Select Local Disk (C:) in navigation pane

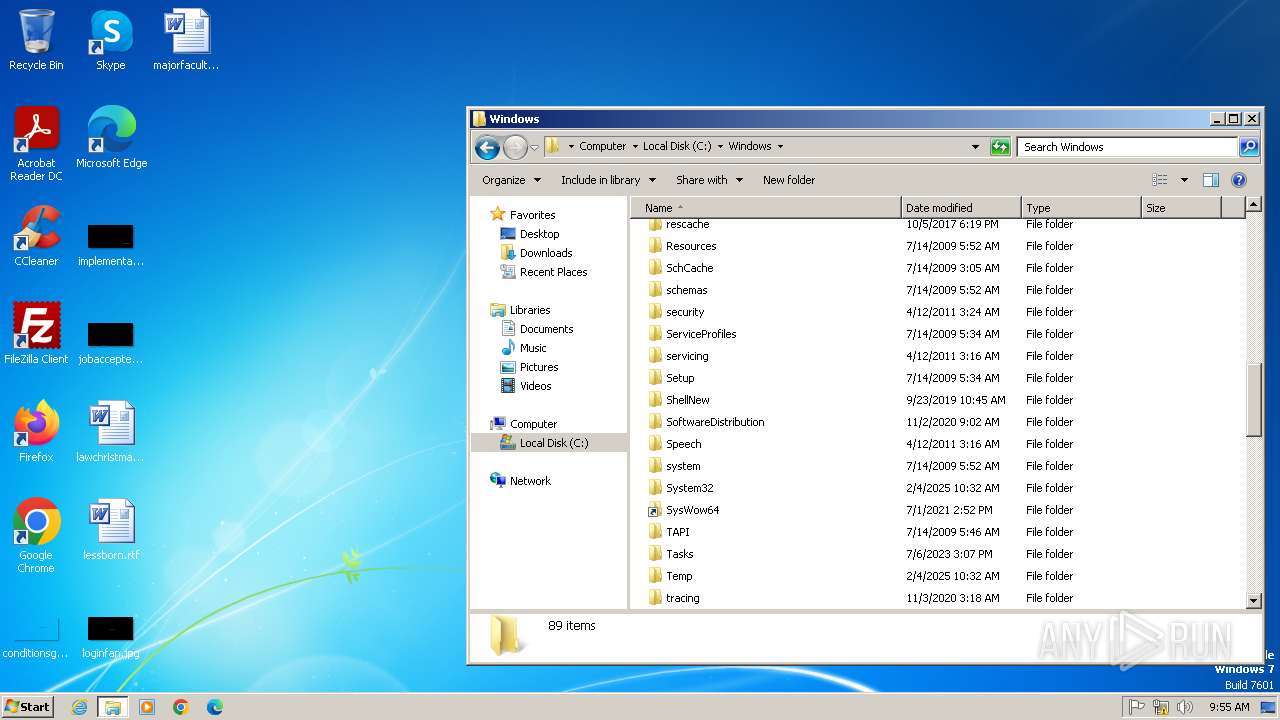click(x=553, y=443)
